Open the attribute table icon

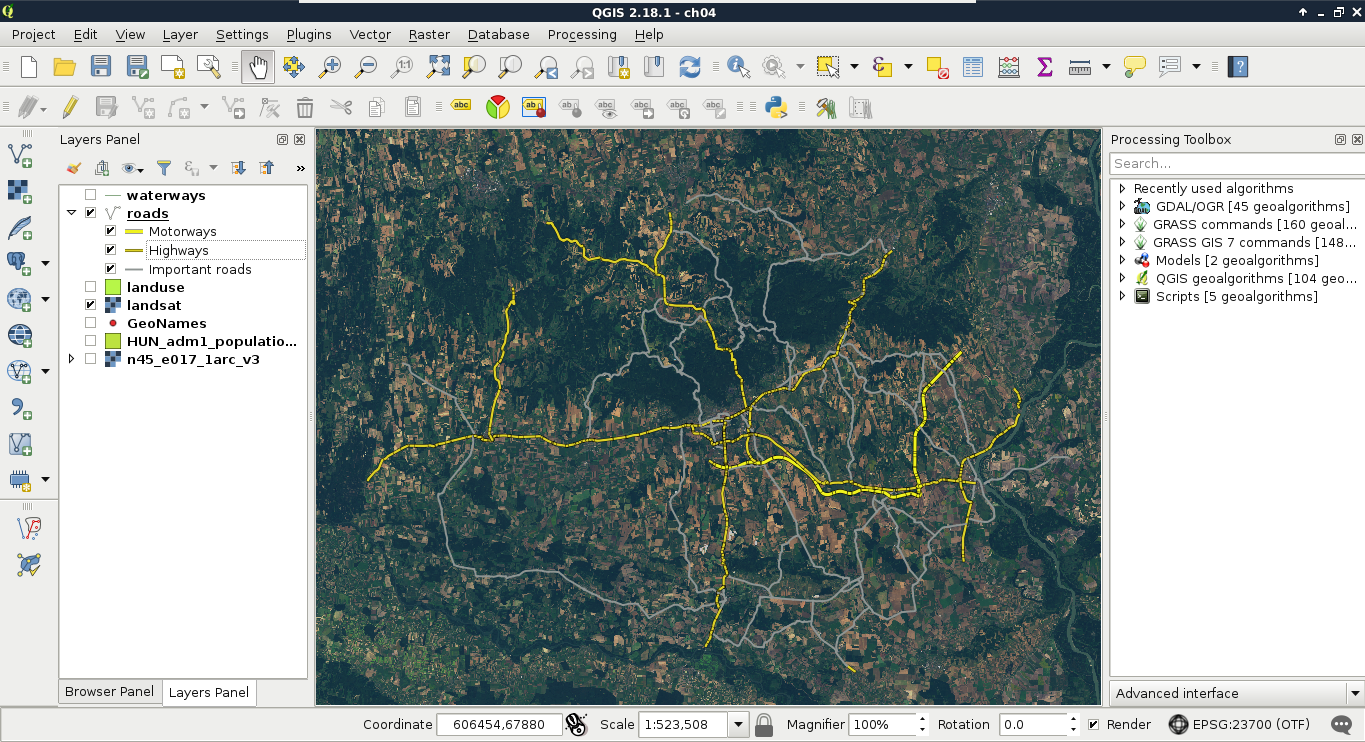click(x=973, y=67)
